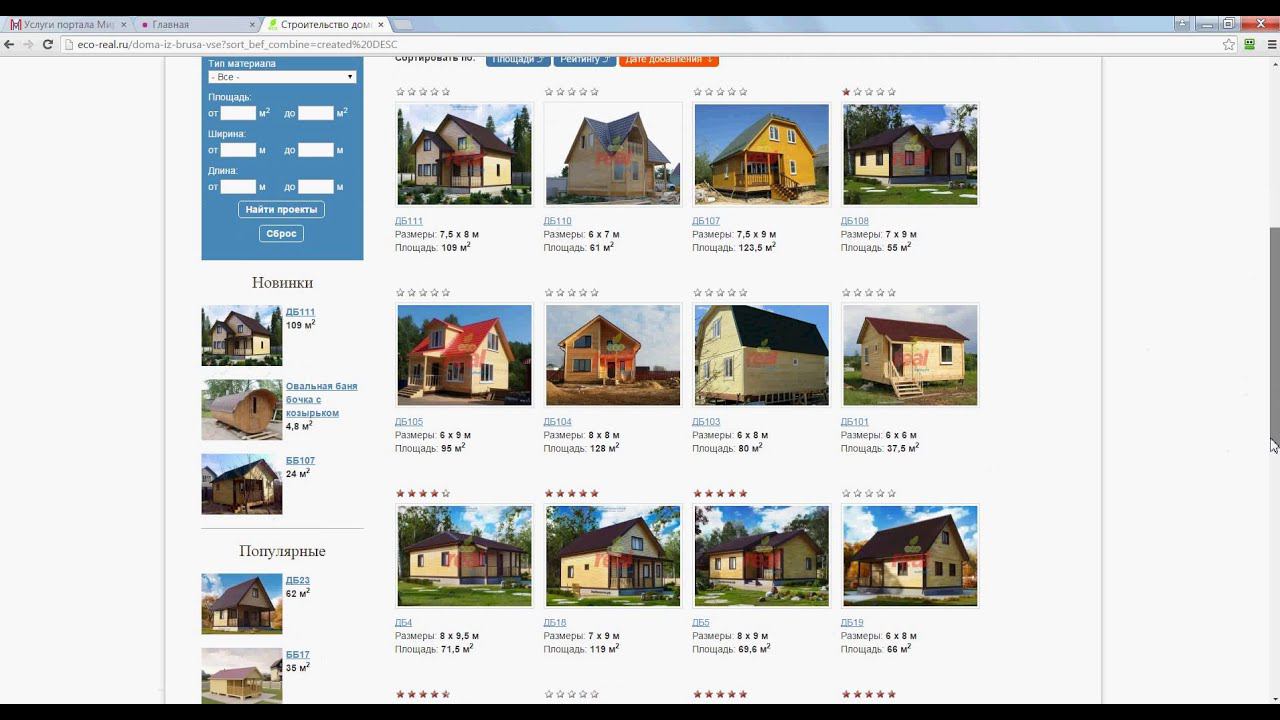1280x720 pixels.
Task: Open the Chrome hamburger menu
Action: [1270, 44]
